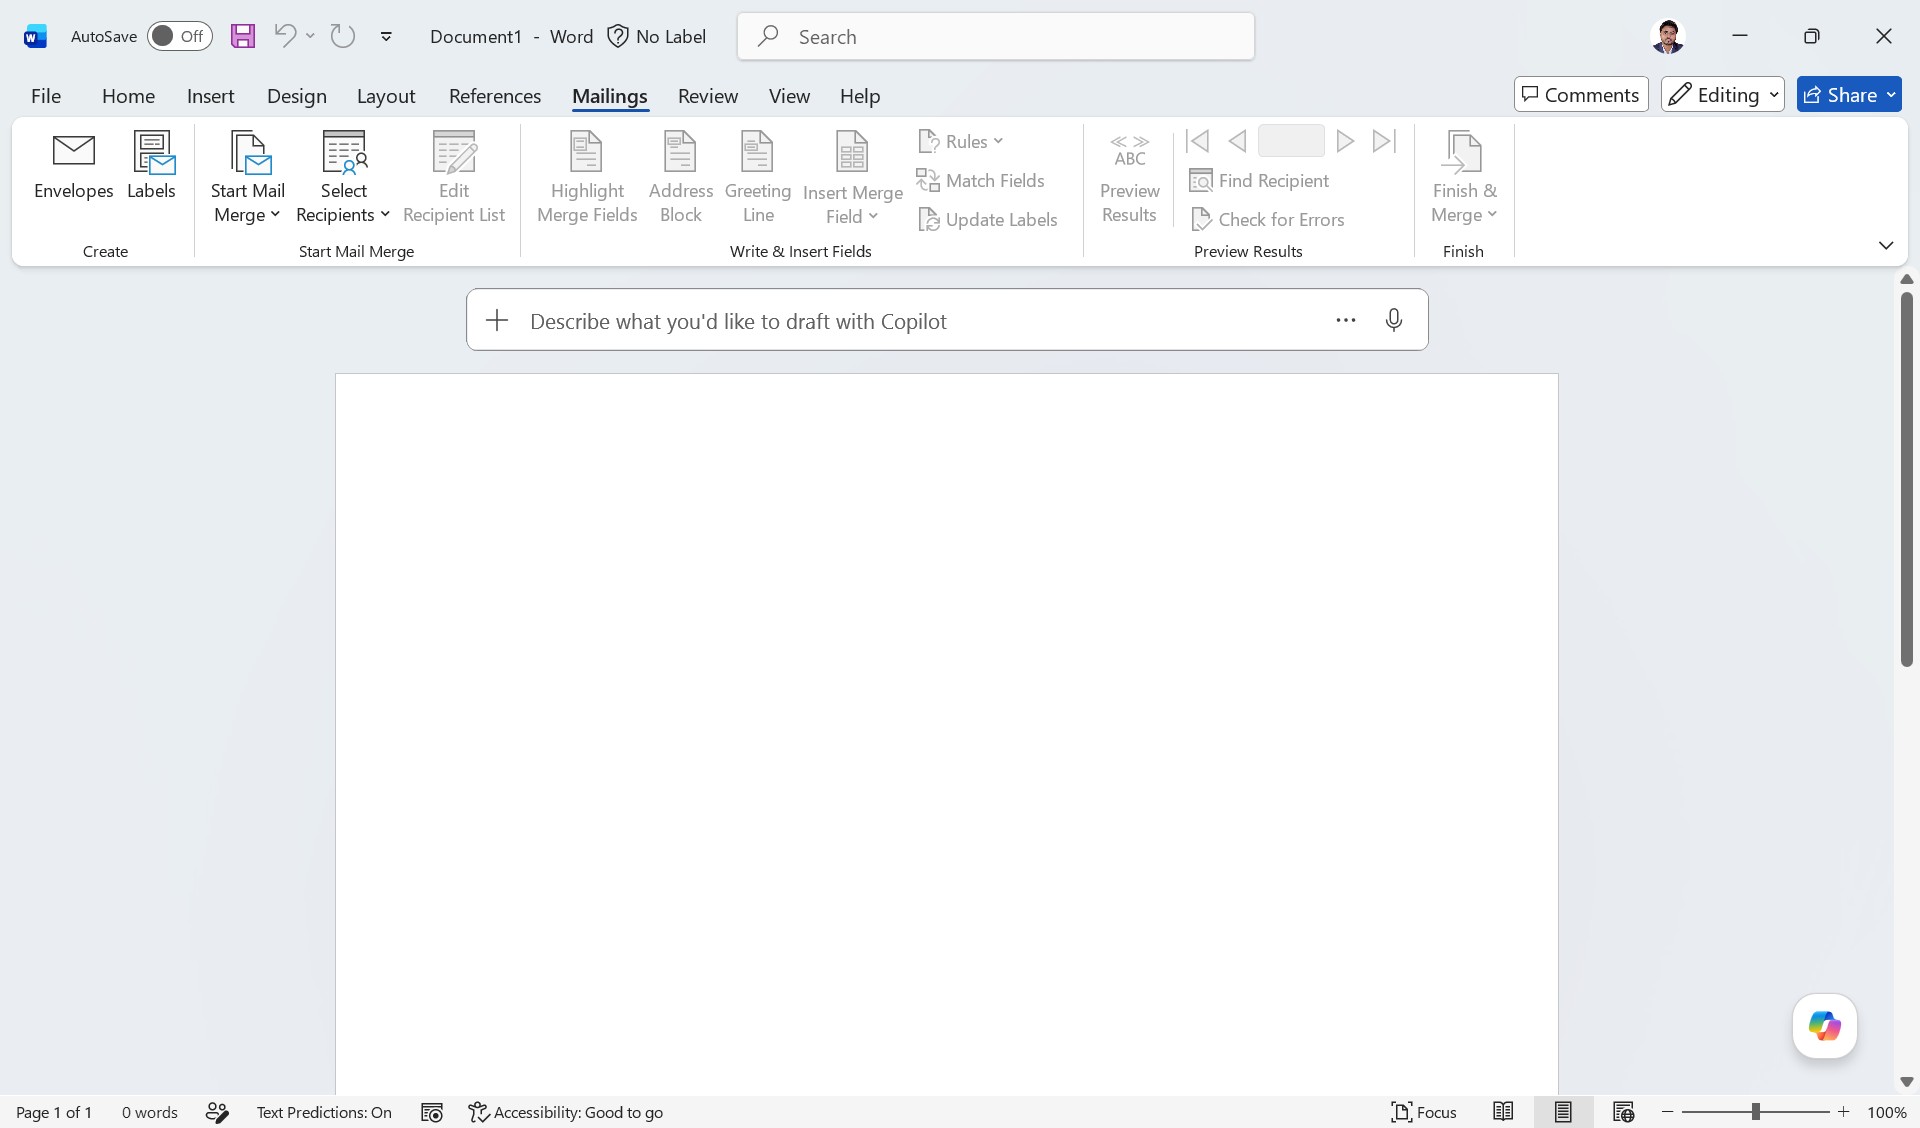Toggle Text Predictions: On

pos(324,1112)
